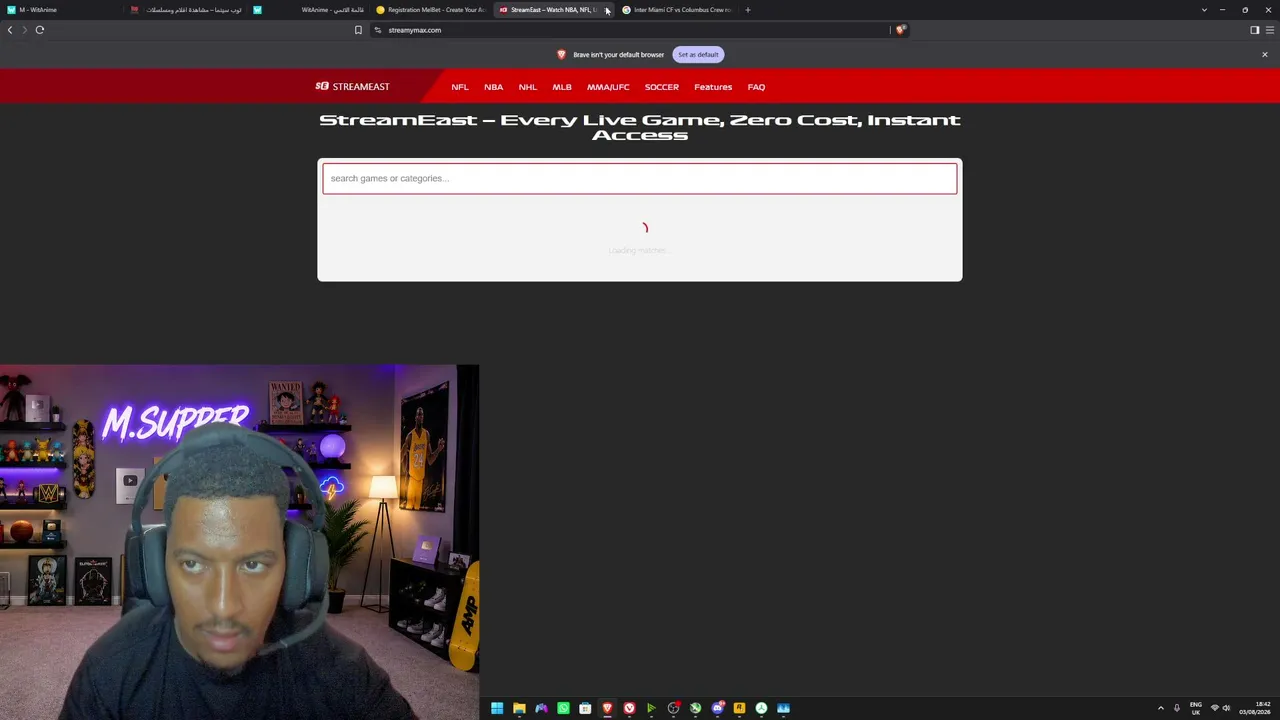Open Vivaldi from the taskbar

click(x=629, y=708)
